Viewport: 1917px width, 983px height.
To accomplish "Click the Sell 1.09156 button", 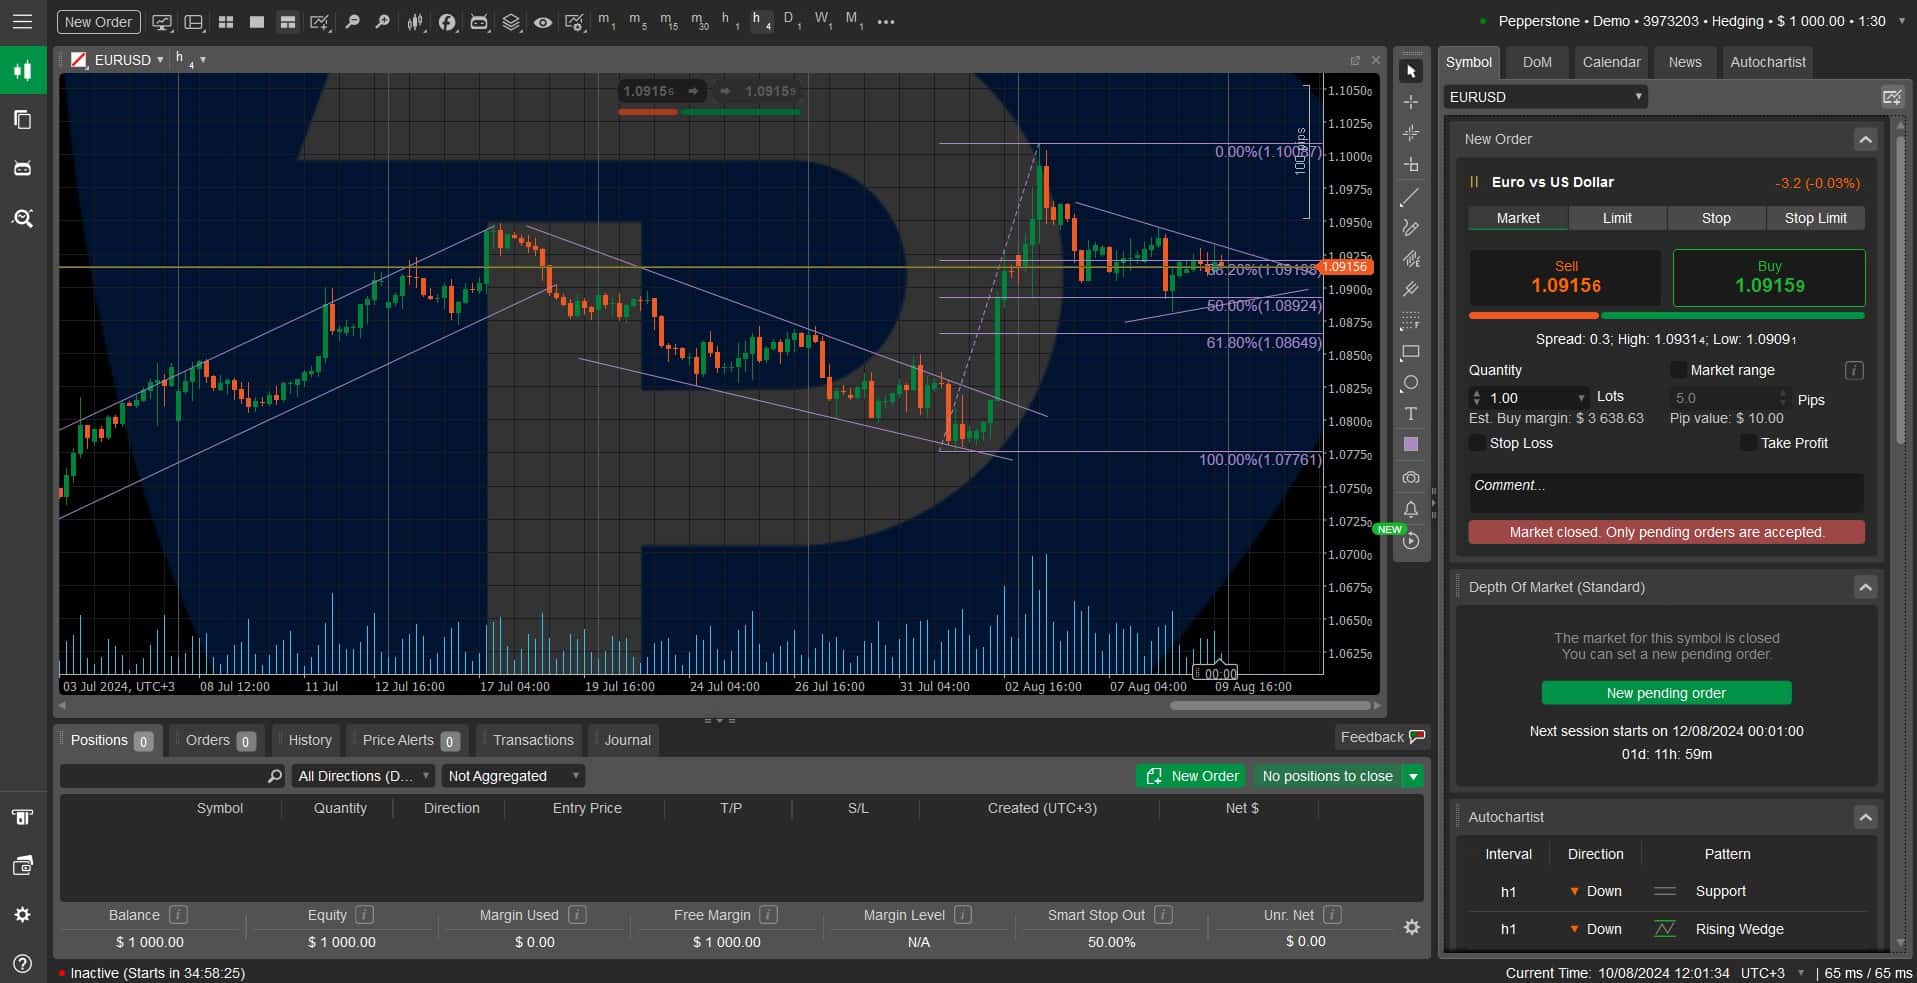I will tap(1565, 277).
